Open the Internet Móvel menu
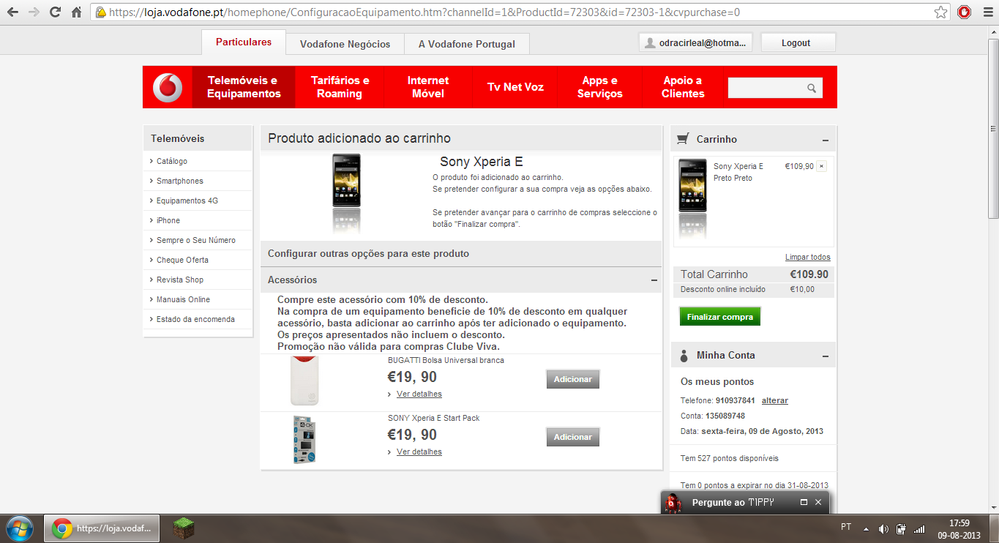Viewport: 999px width, 543px height. [428, 87]
